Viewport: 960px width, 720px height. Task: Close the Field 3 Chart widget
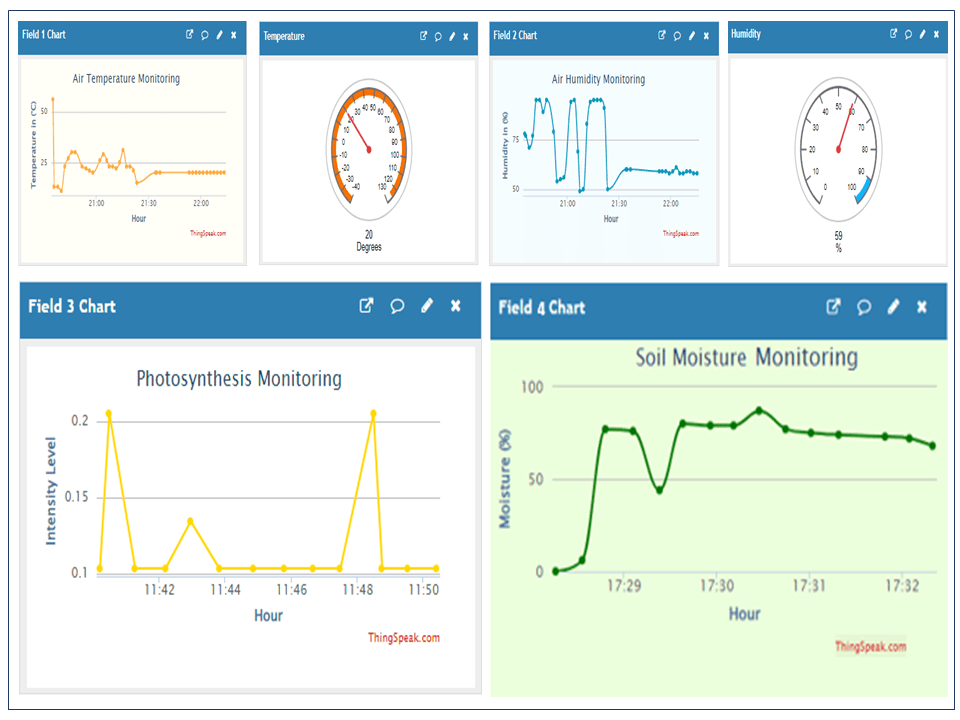456,306
